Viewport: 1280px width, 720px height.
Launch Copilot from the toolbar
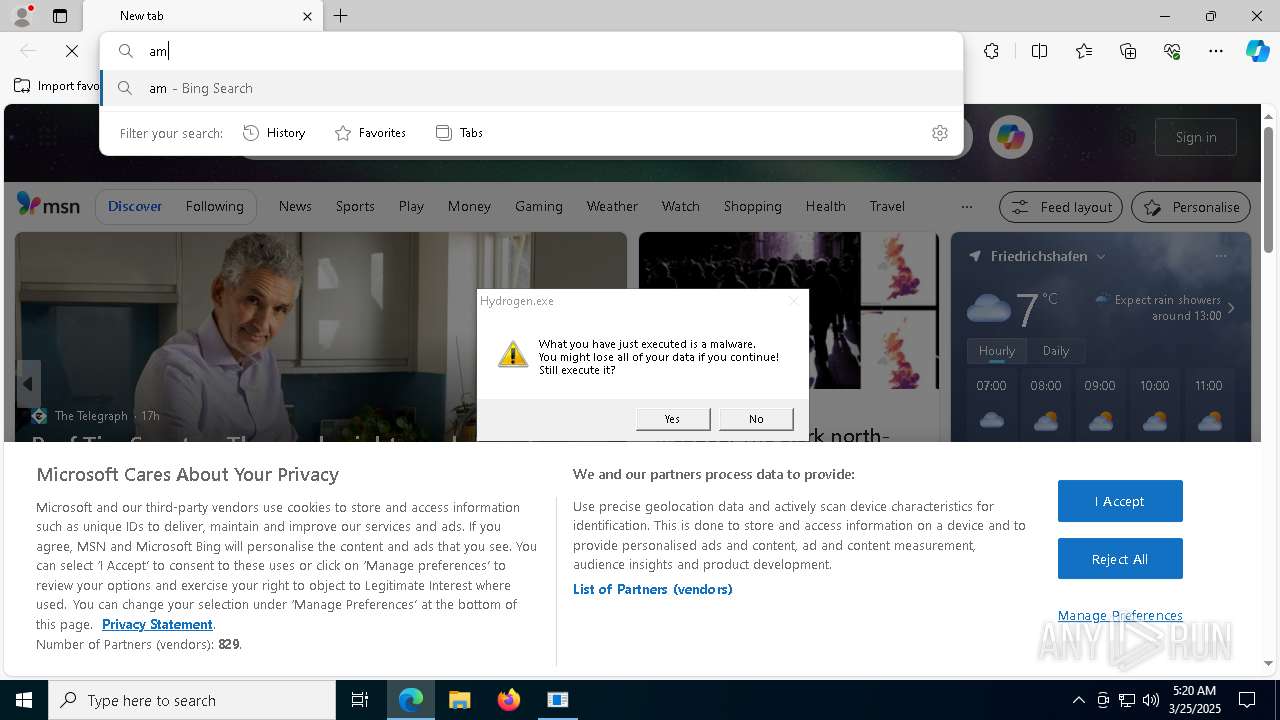(1257, 51)
